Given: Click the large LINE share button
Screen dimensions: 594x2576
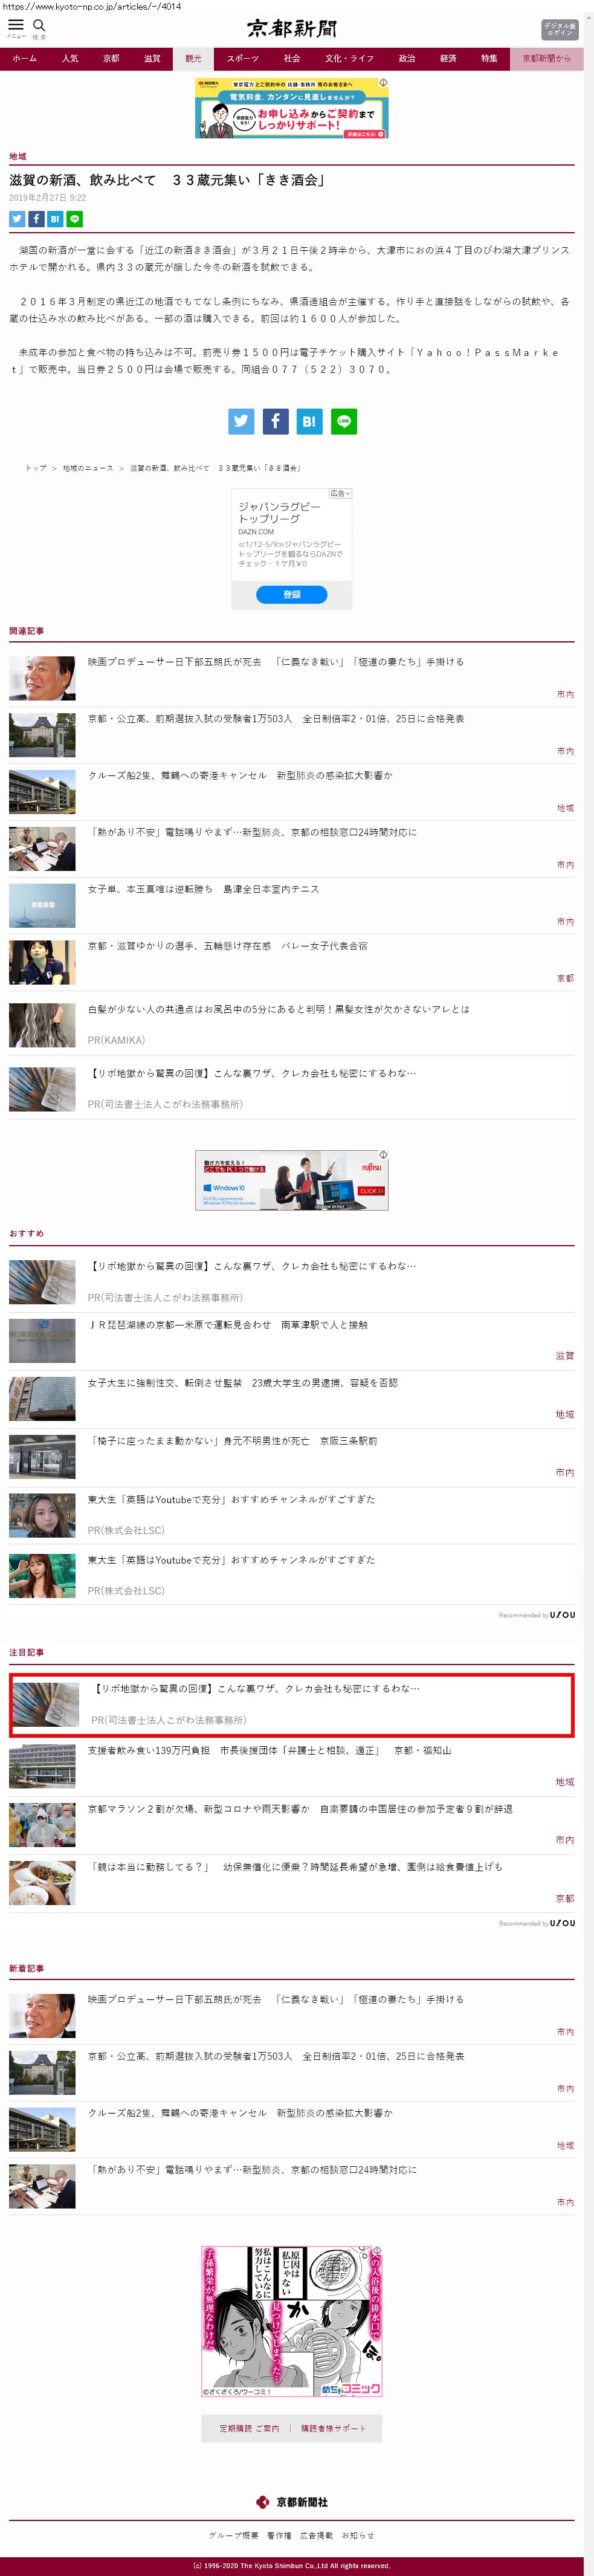Looking at the screenshot, I should point(344,421).
